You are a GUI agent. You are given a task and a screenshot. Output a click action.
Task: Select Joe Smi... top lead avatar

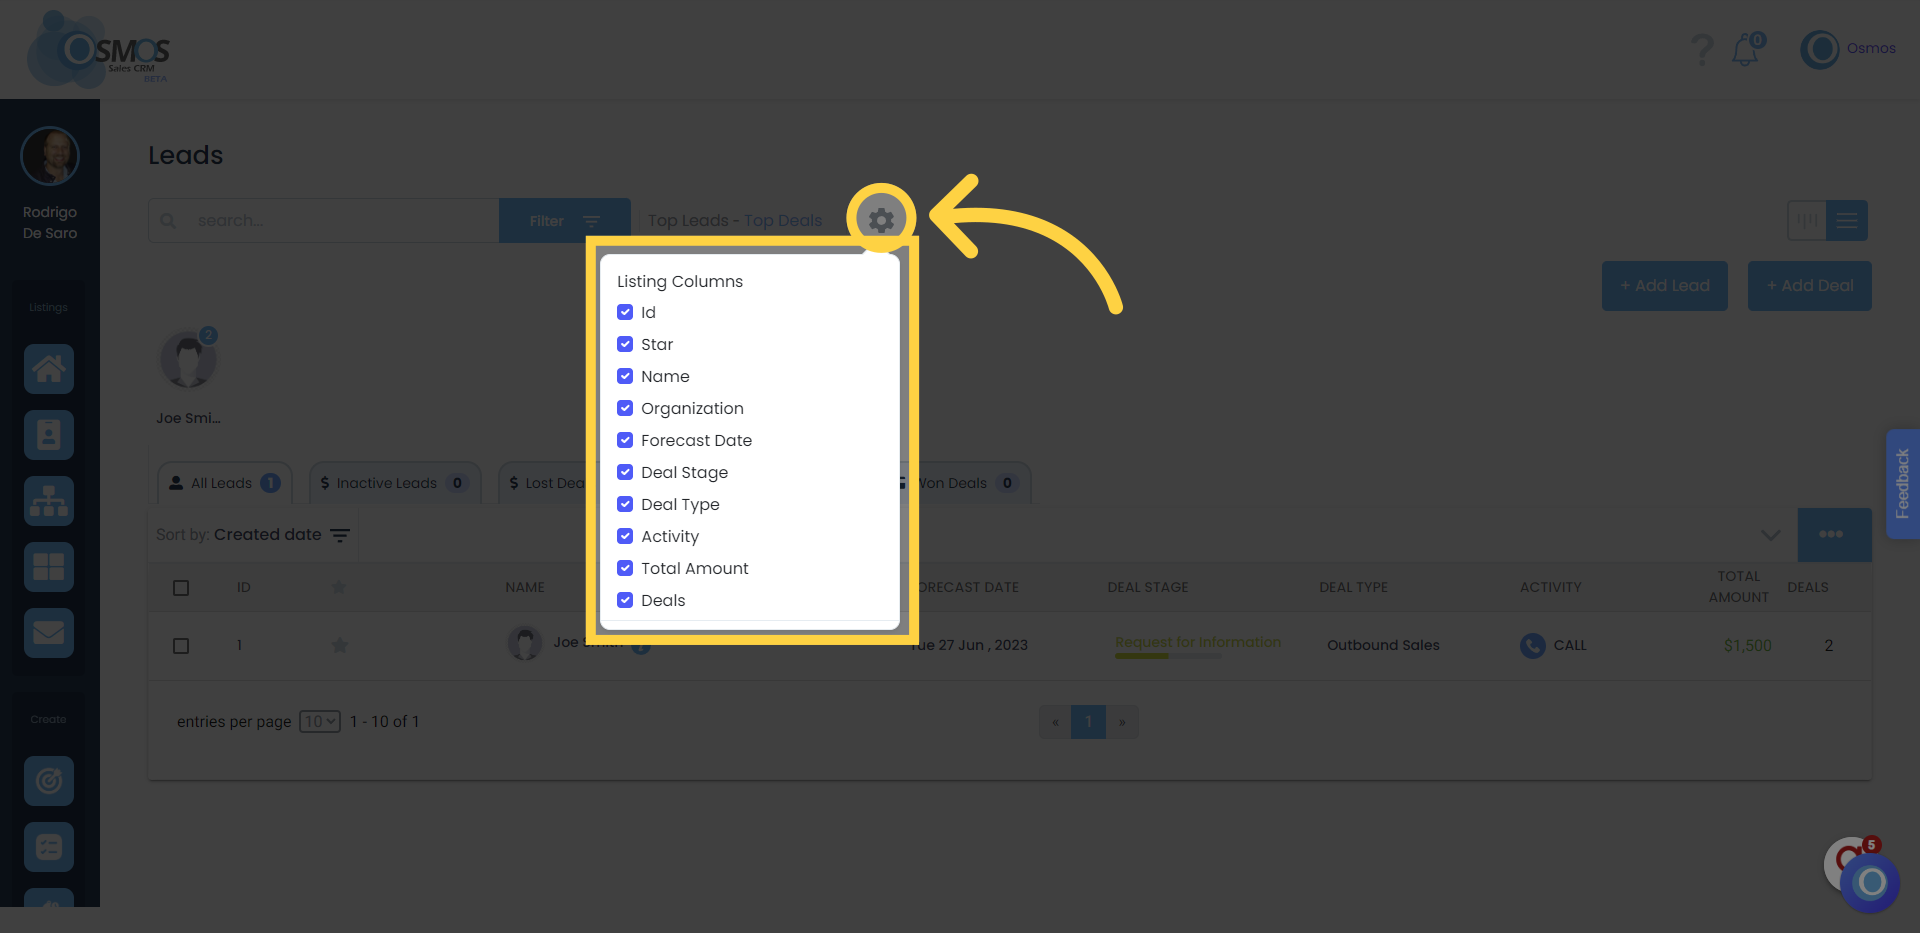188,360
